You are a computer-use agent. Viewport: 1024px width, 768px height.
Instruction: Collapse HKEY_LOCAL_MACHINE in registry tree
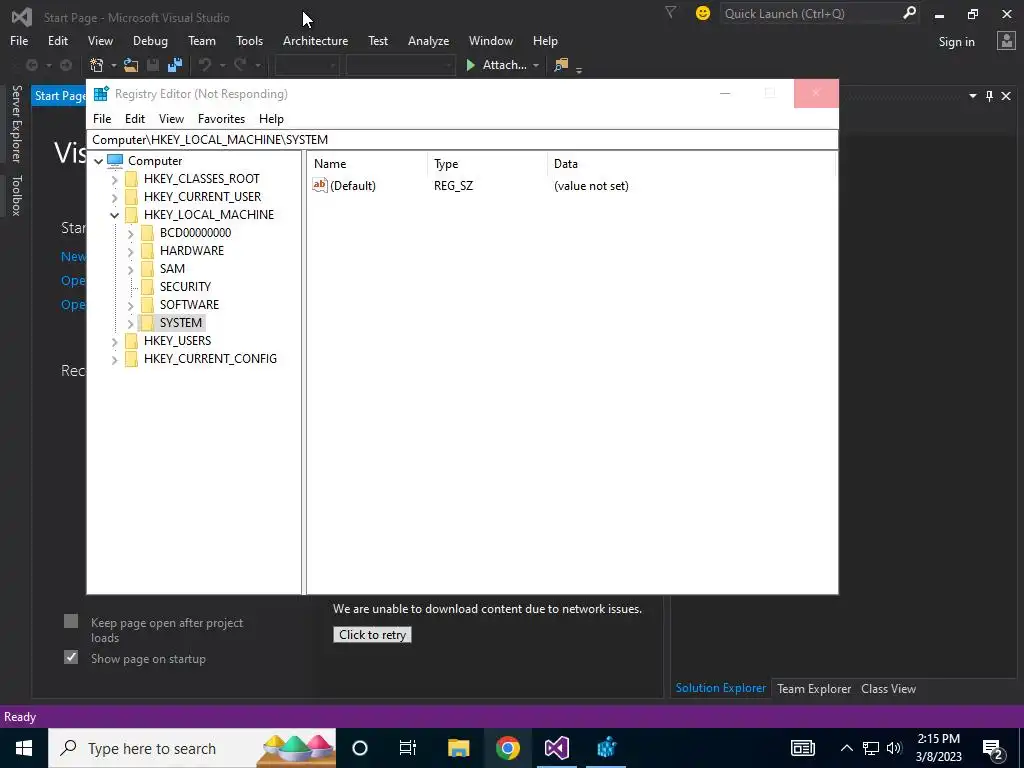(x=115, y=215)
